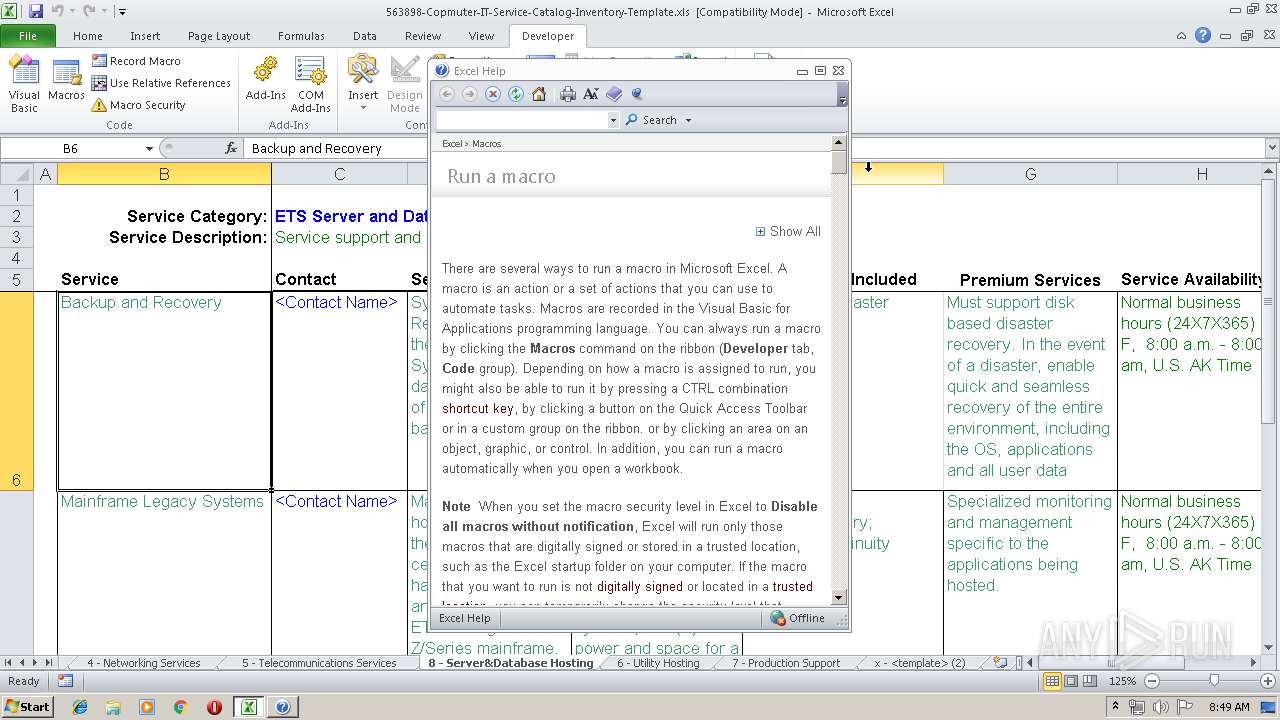
Task: Switch to the Formulas tab
Action: tap(301, 36)
